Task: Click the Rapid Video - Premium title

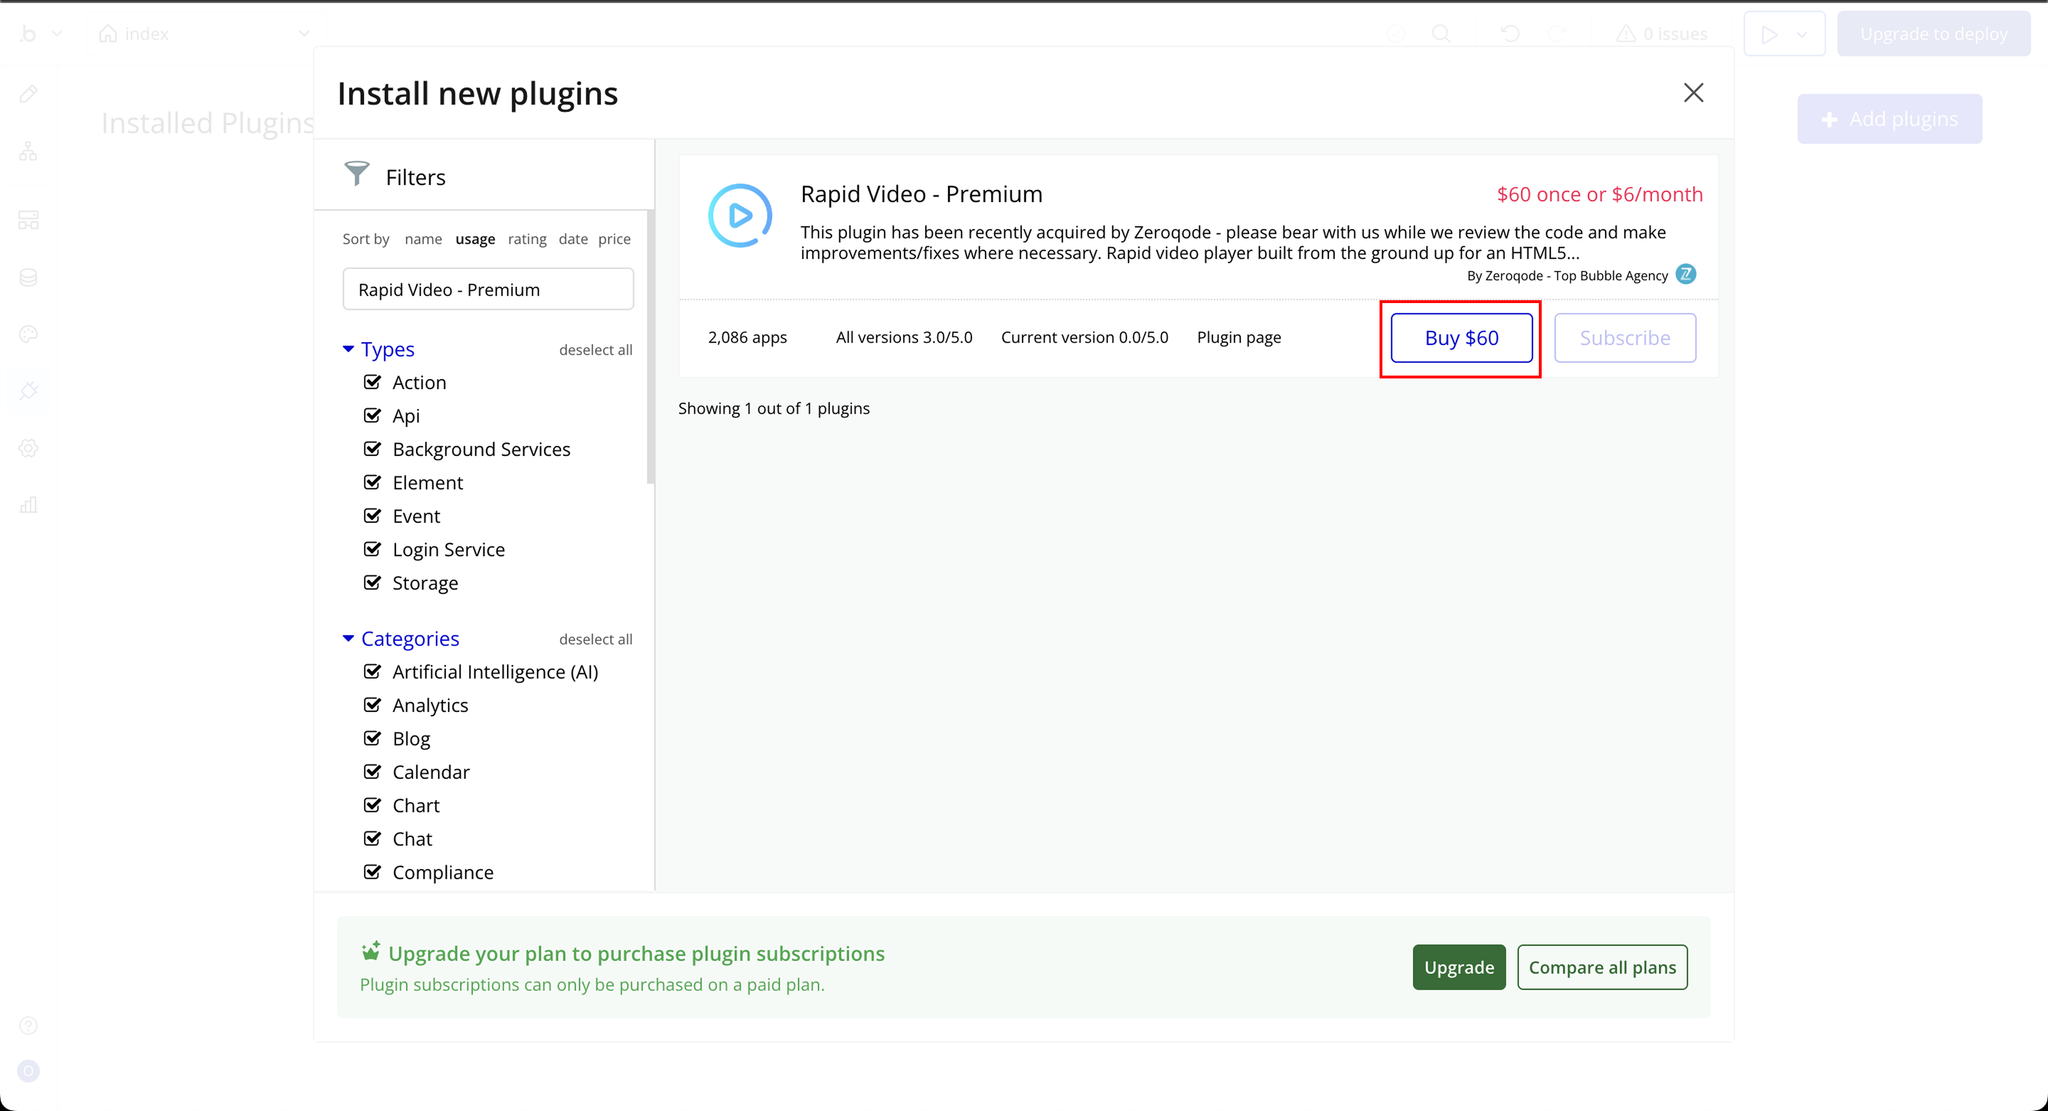Action: 921,194
